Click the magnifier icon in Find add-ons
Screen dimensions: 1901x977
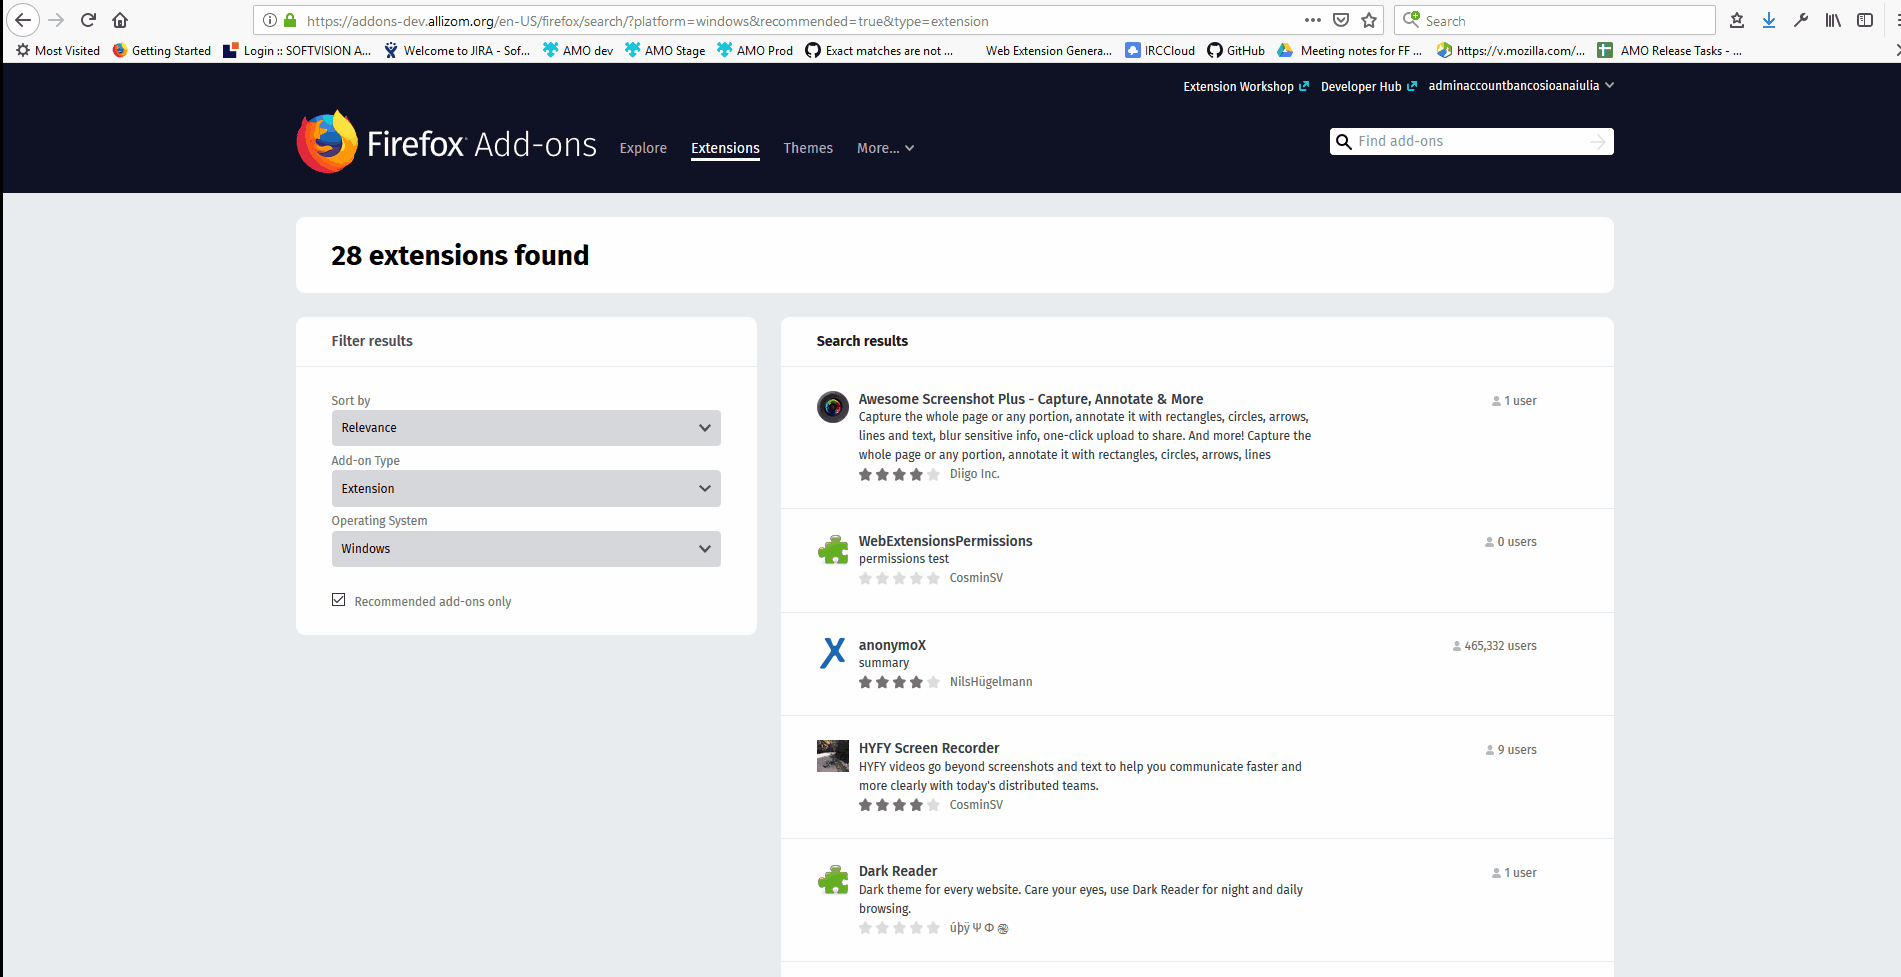(x=1344, y=142)
